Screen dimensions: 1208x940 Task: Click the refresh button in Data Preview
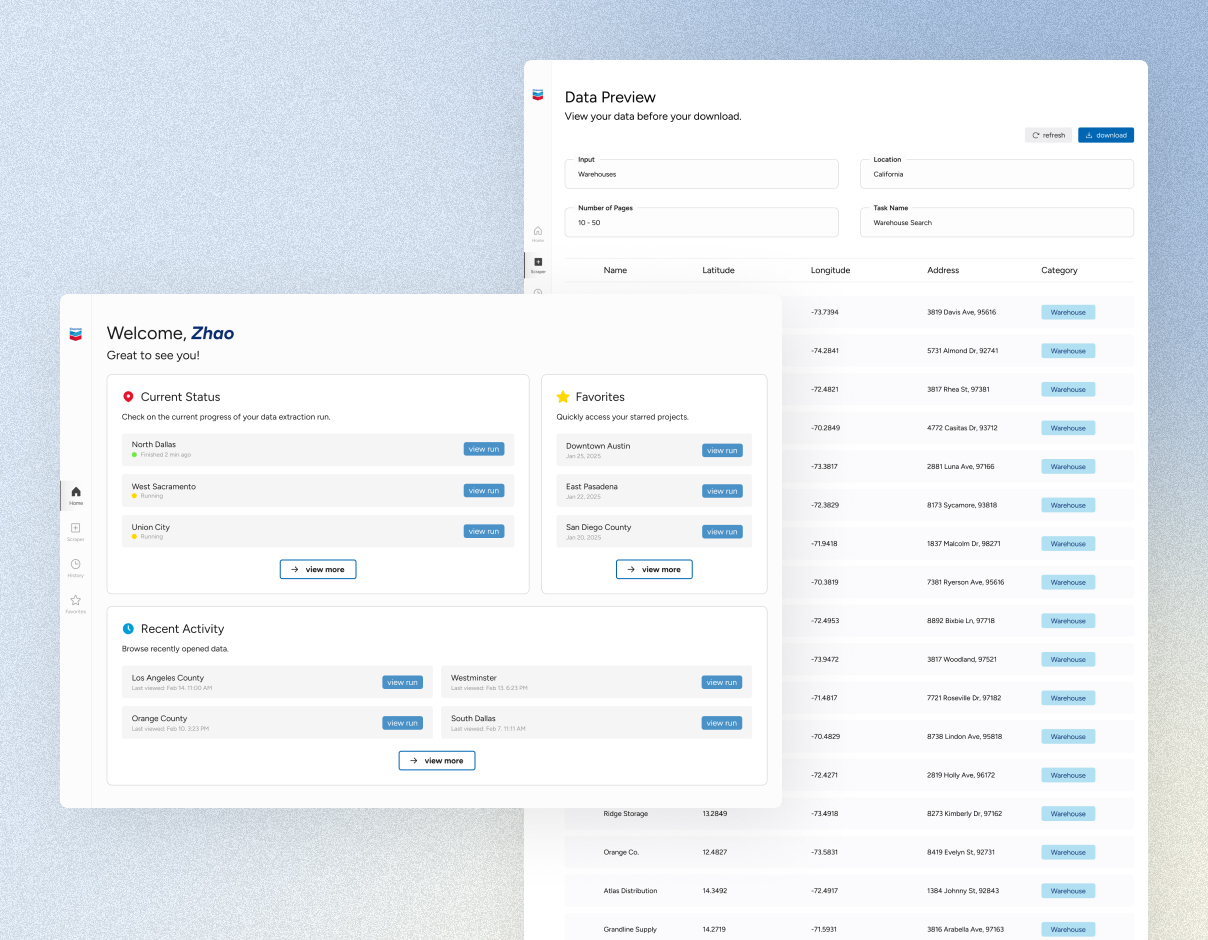[1048, 135]
